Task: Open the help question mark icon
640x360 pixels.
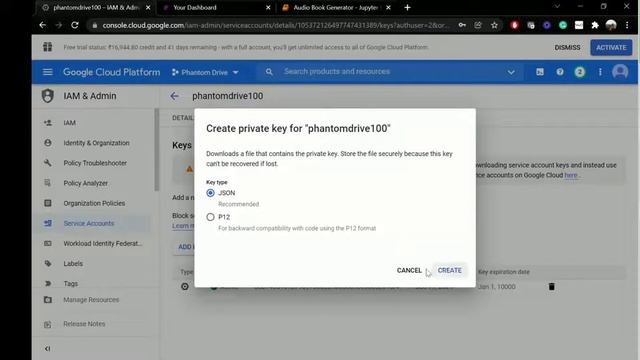Action: coord(560,72)
